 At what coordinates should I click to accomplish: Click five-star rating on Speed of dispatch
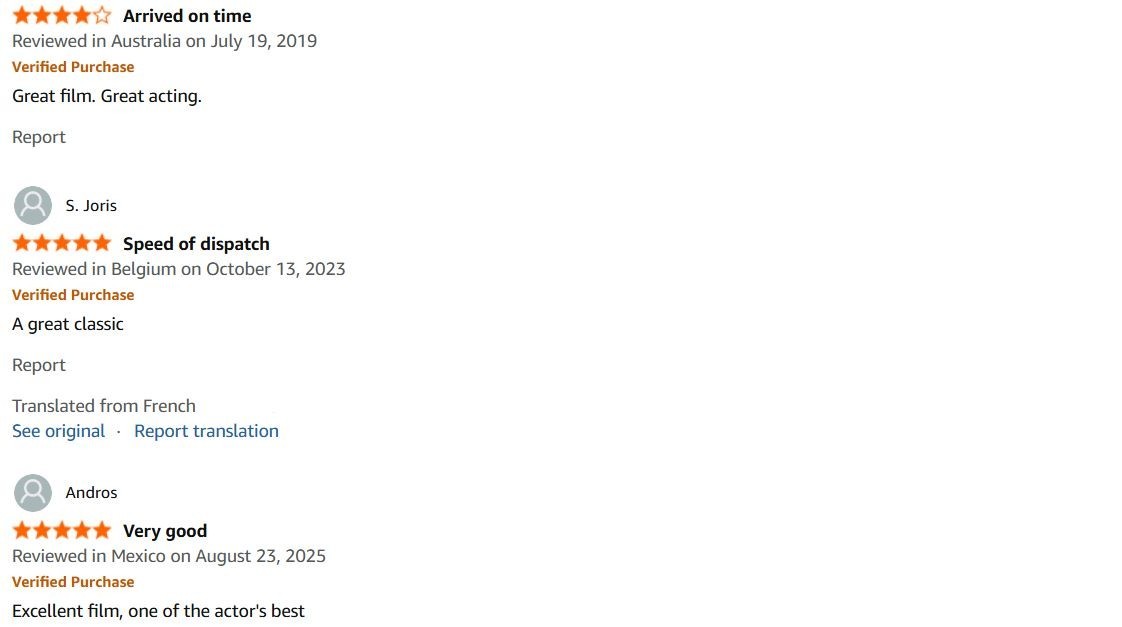(x=62, y=244)
